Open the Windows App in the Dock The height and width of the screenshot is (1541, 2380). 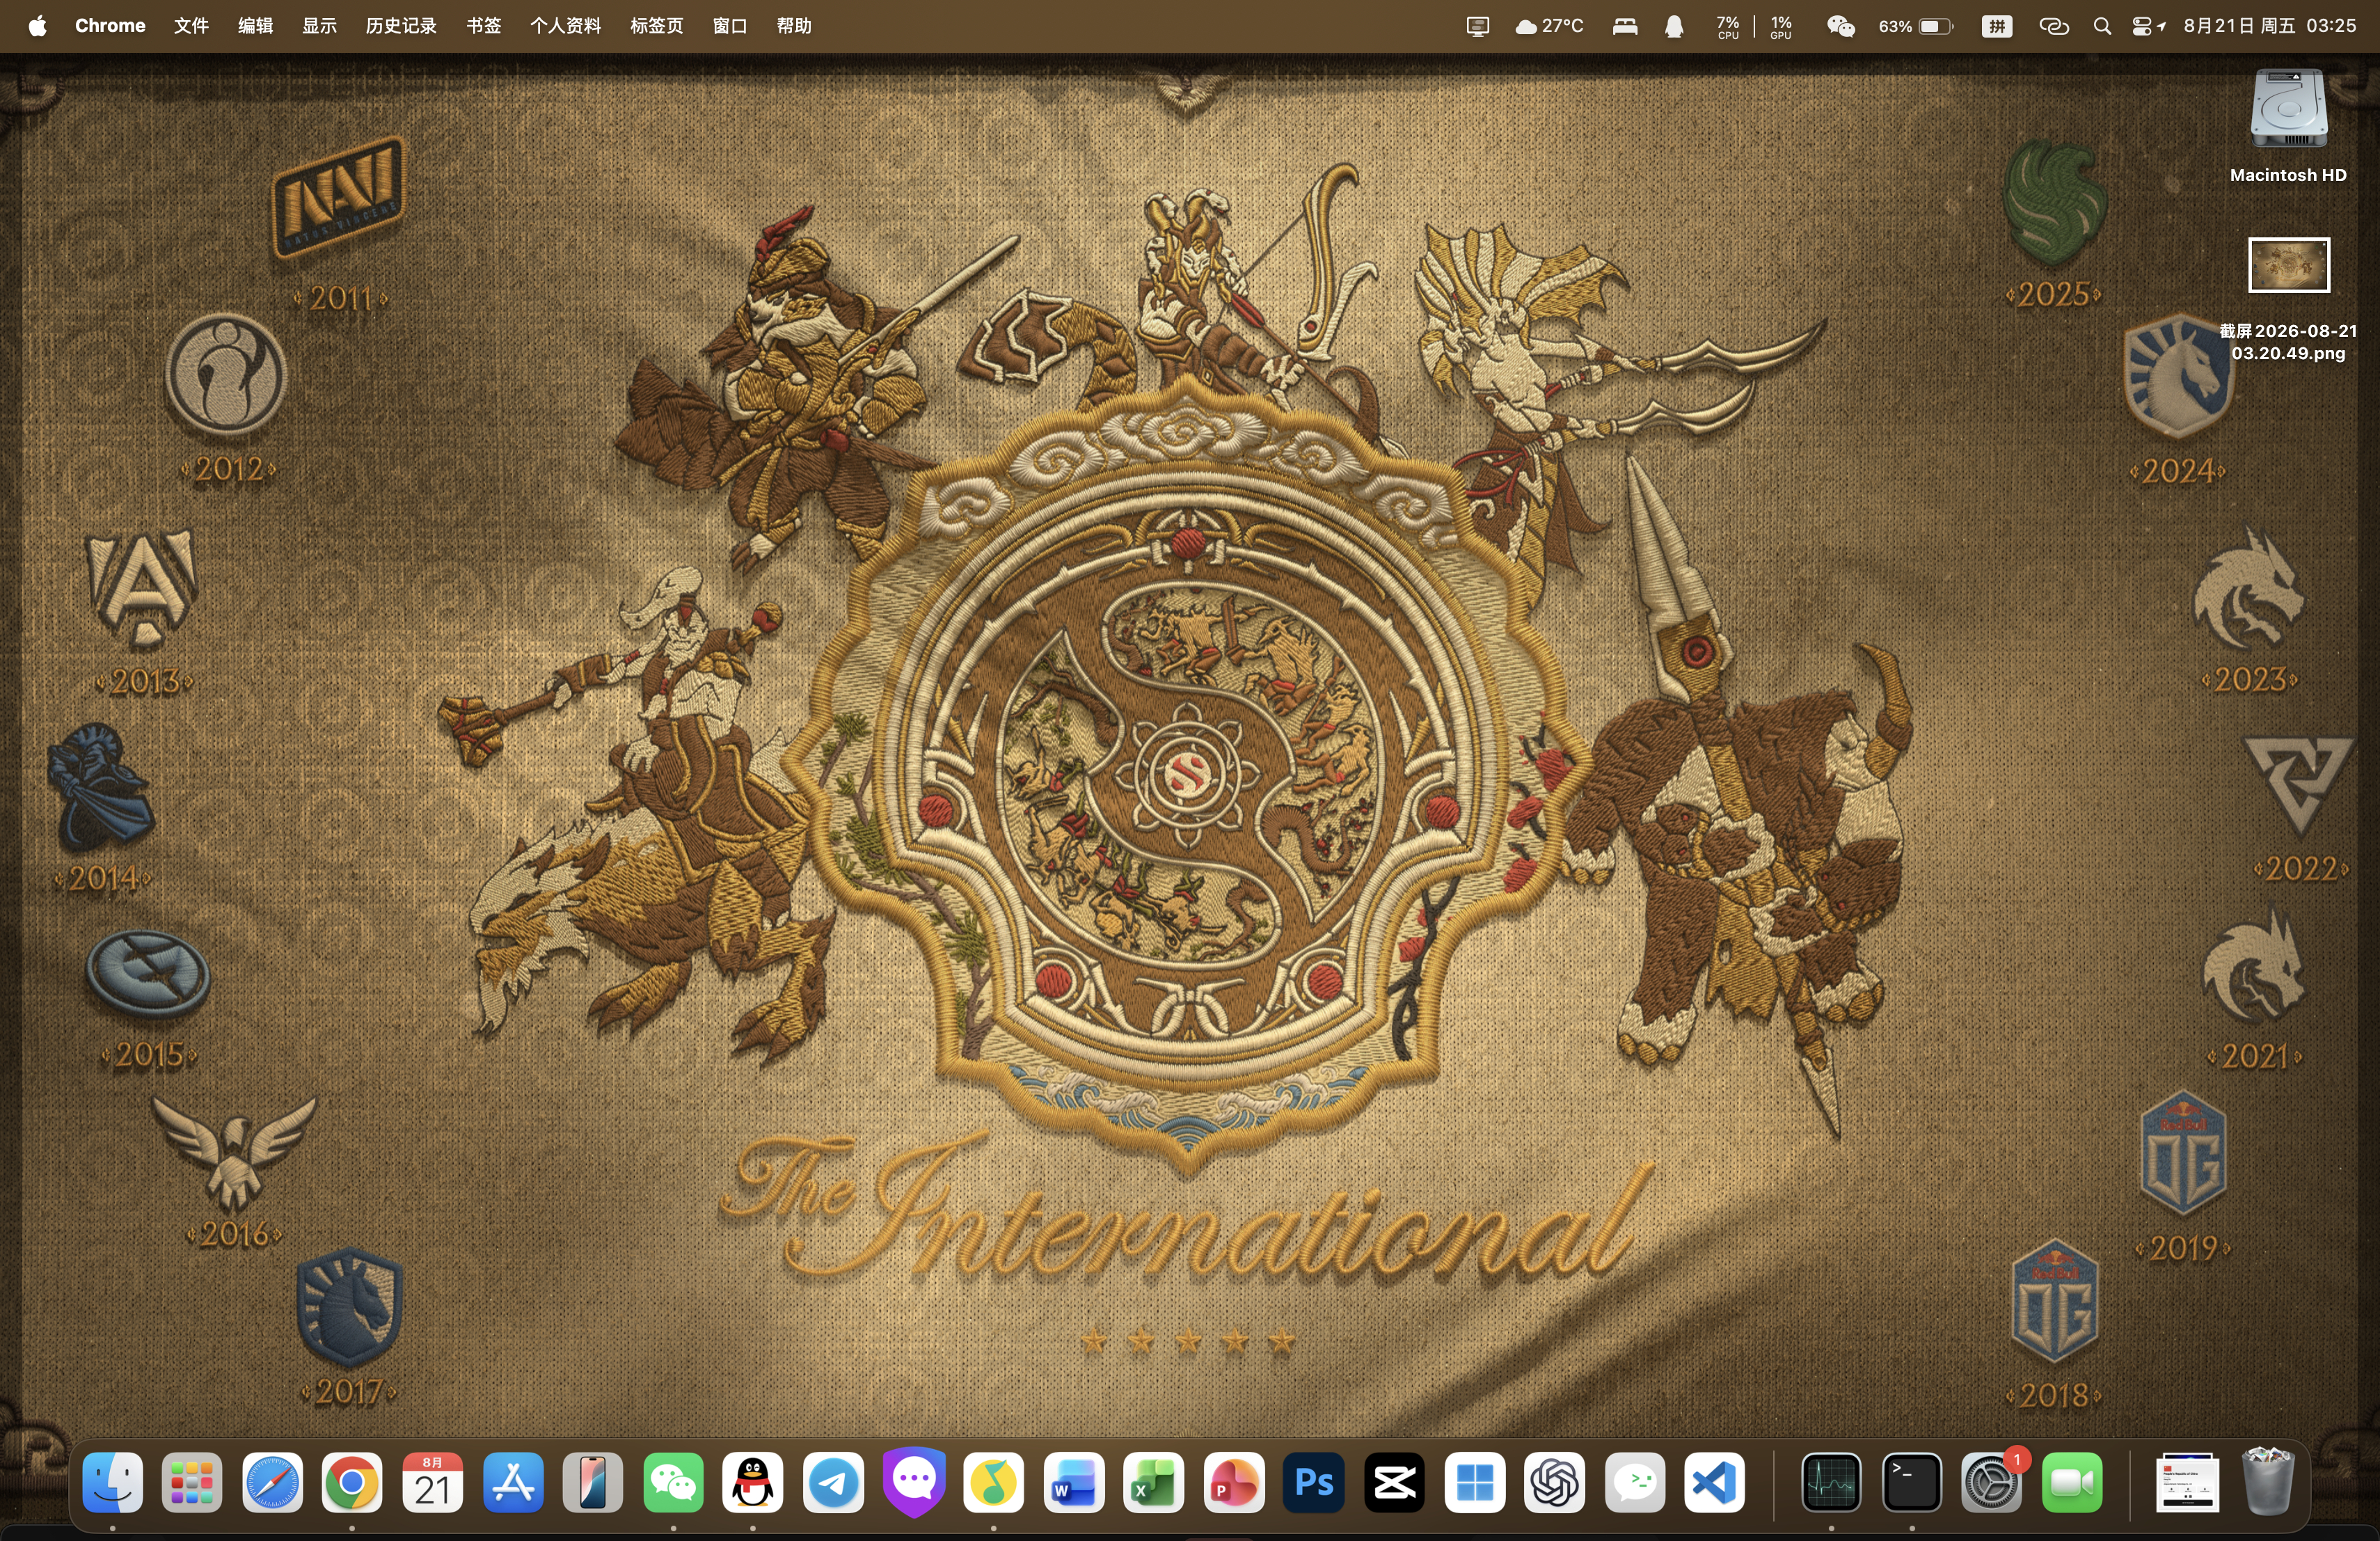click(1475, 1482)
